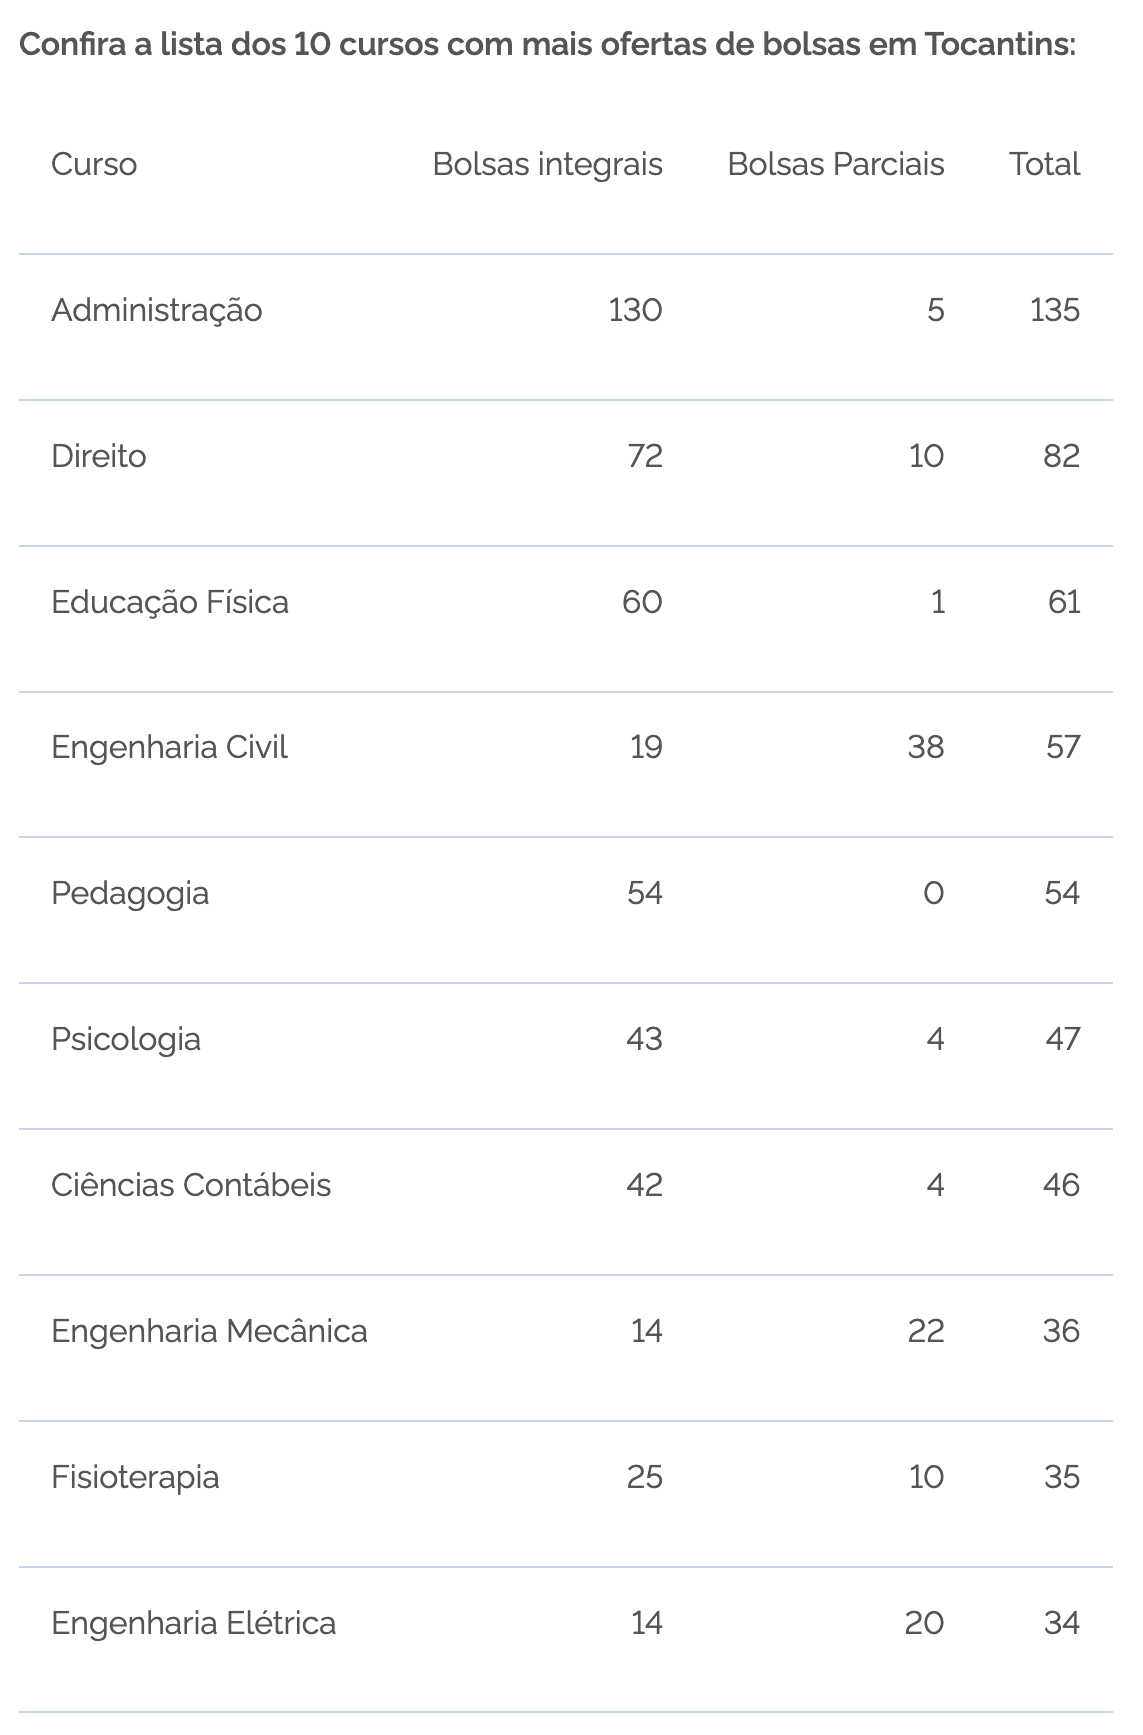1143x1735 pixels.
Task: Click the heading about Tocantins scholarships
Action: click(x=548, y=45)
